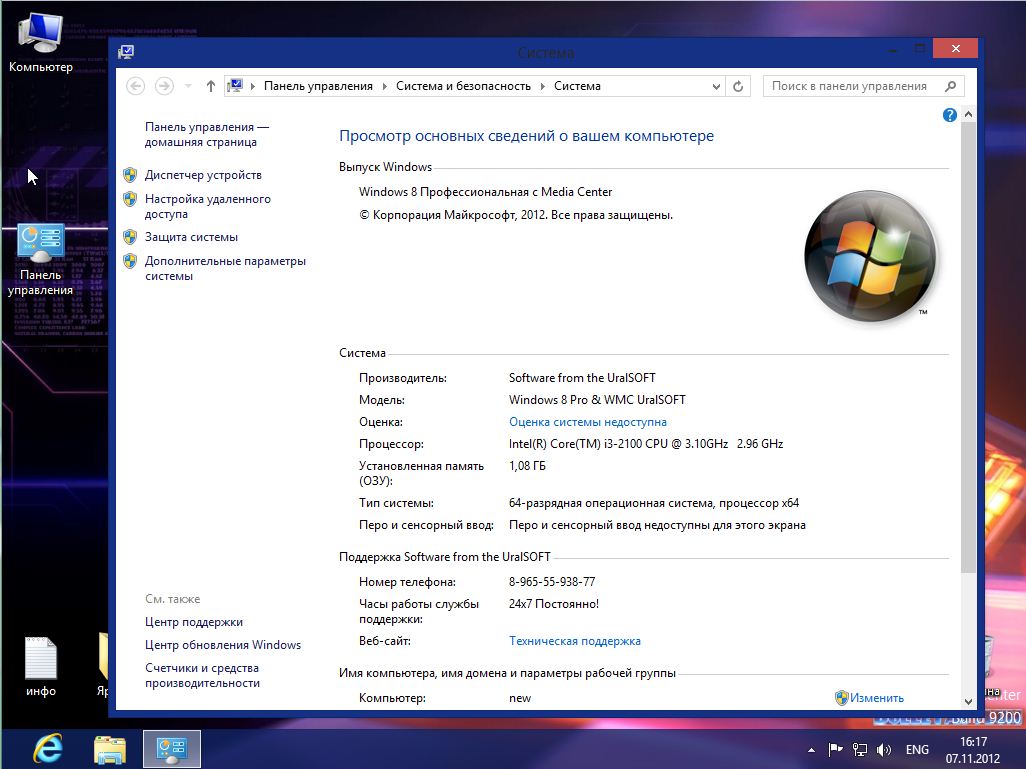Click the volume speaker tray icon
Viewport: 1026px width, 769px height.
pos(883,749)
